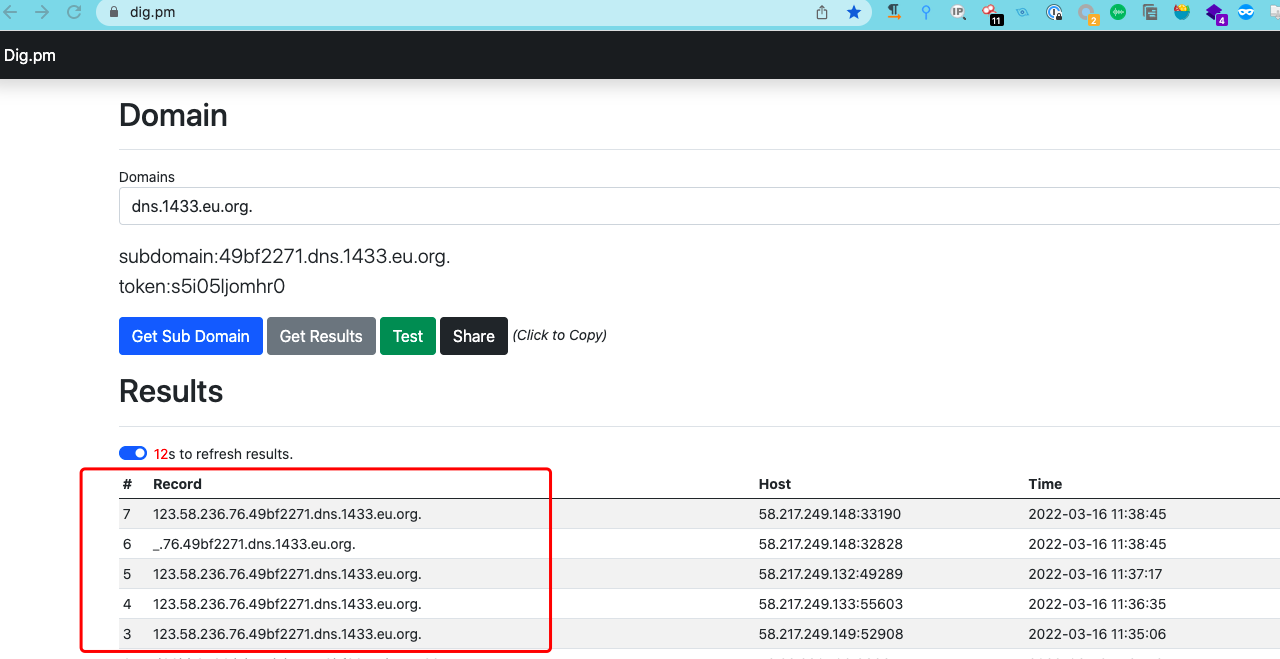This screenshot has height=659, width=1280.
Task: Click host 58.217.249.148:33190 in row 7
Action: [829, 514]
